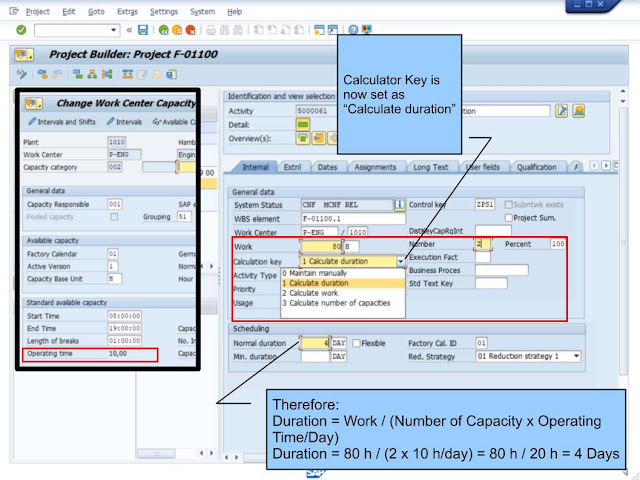Click the Print icon
The image size is (640, 480).
click(211, 30)
